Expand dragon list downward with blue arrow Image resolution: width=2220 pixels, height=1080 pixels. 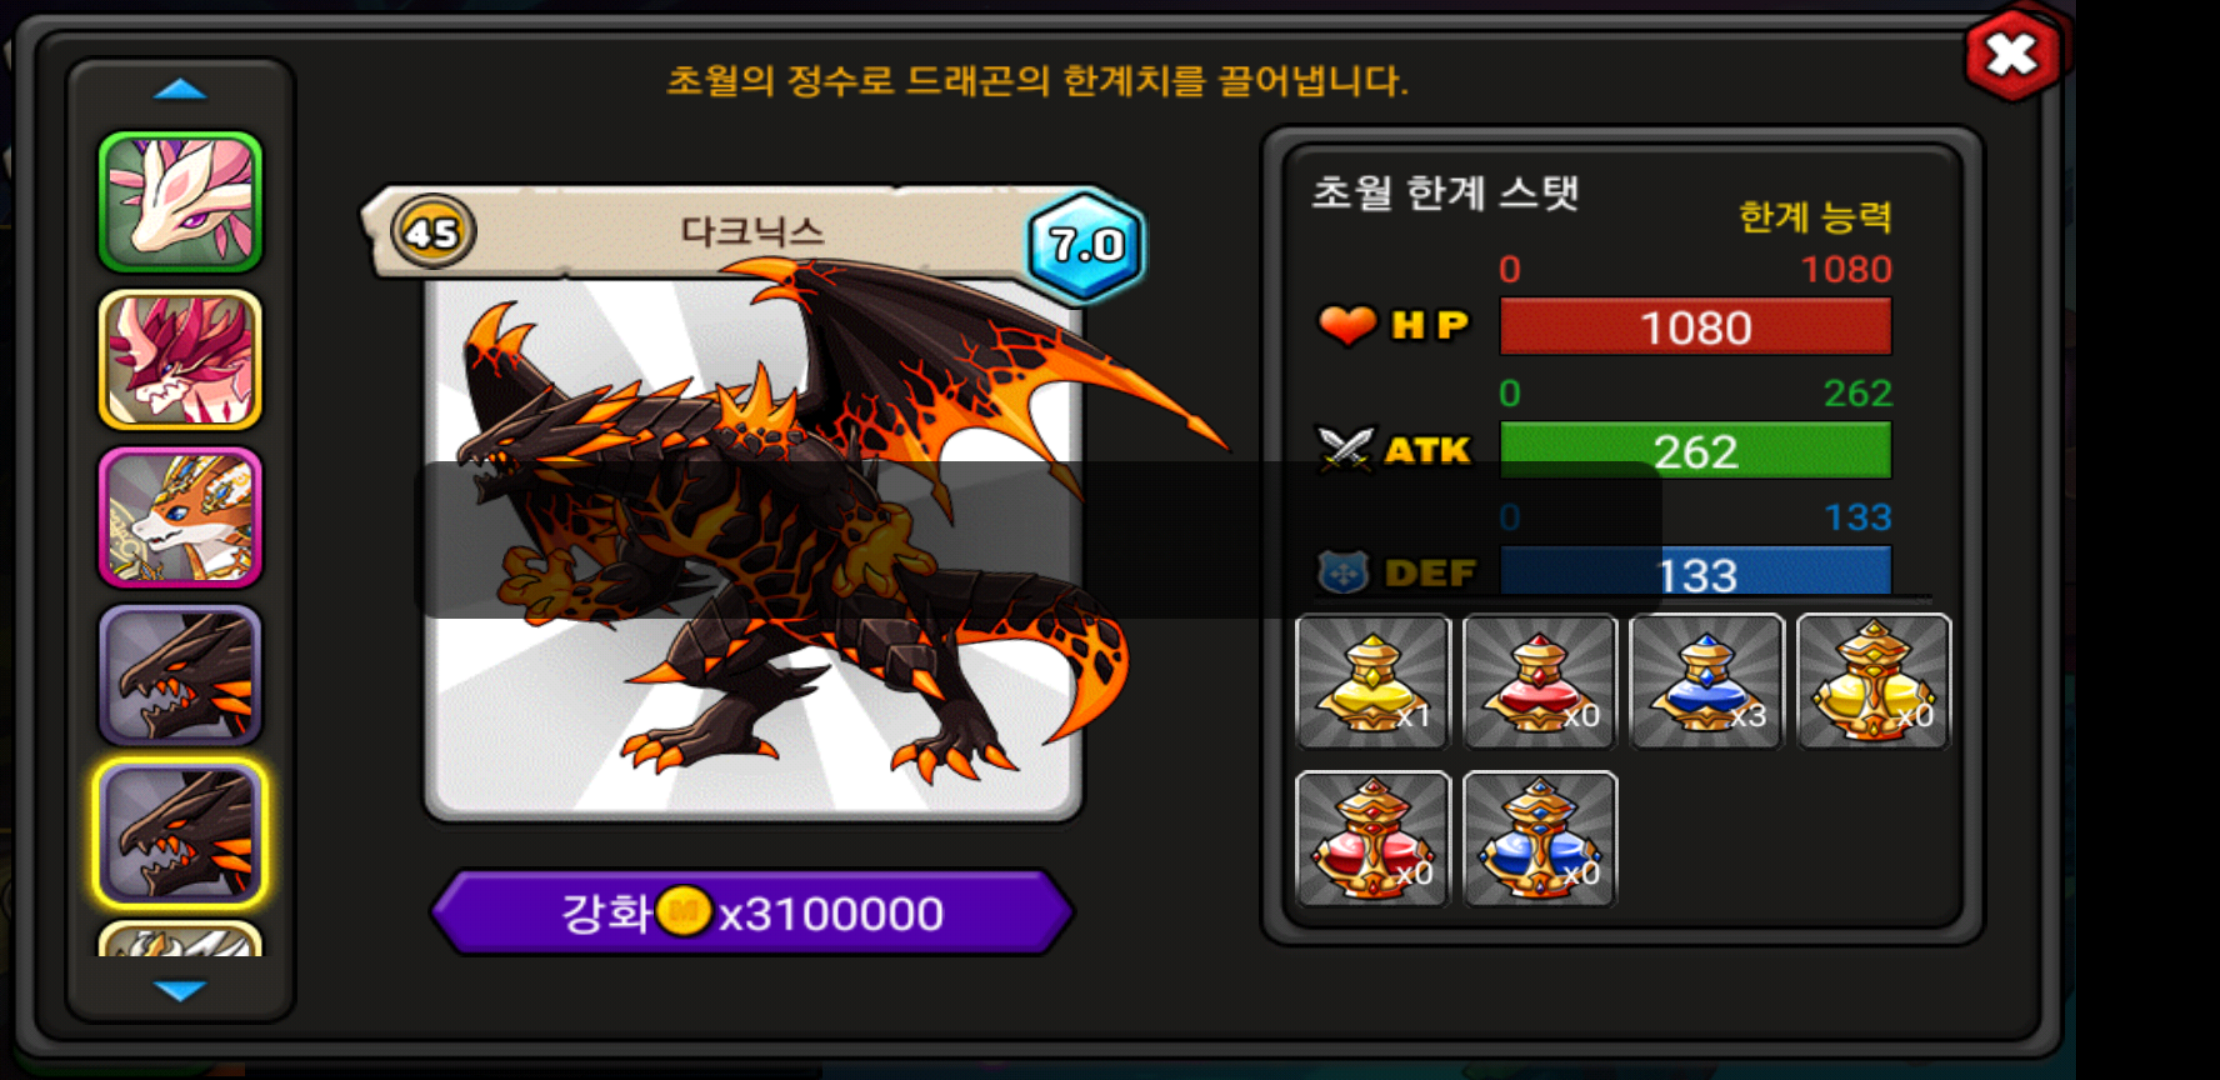pos(180,990)
